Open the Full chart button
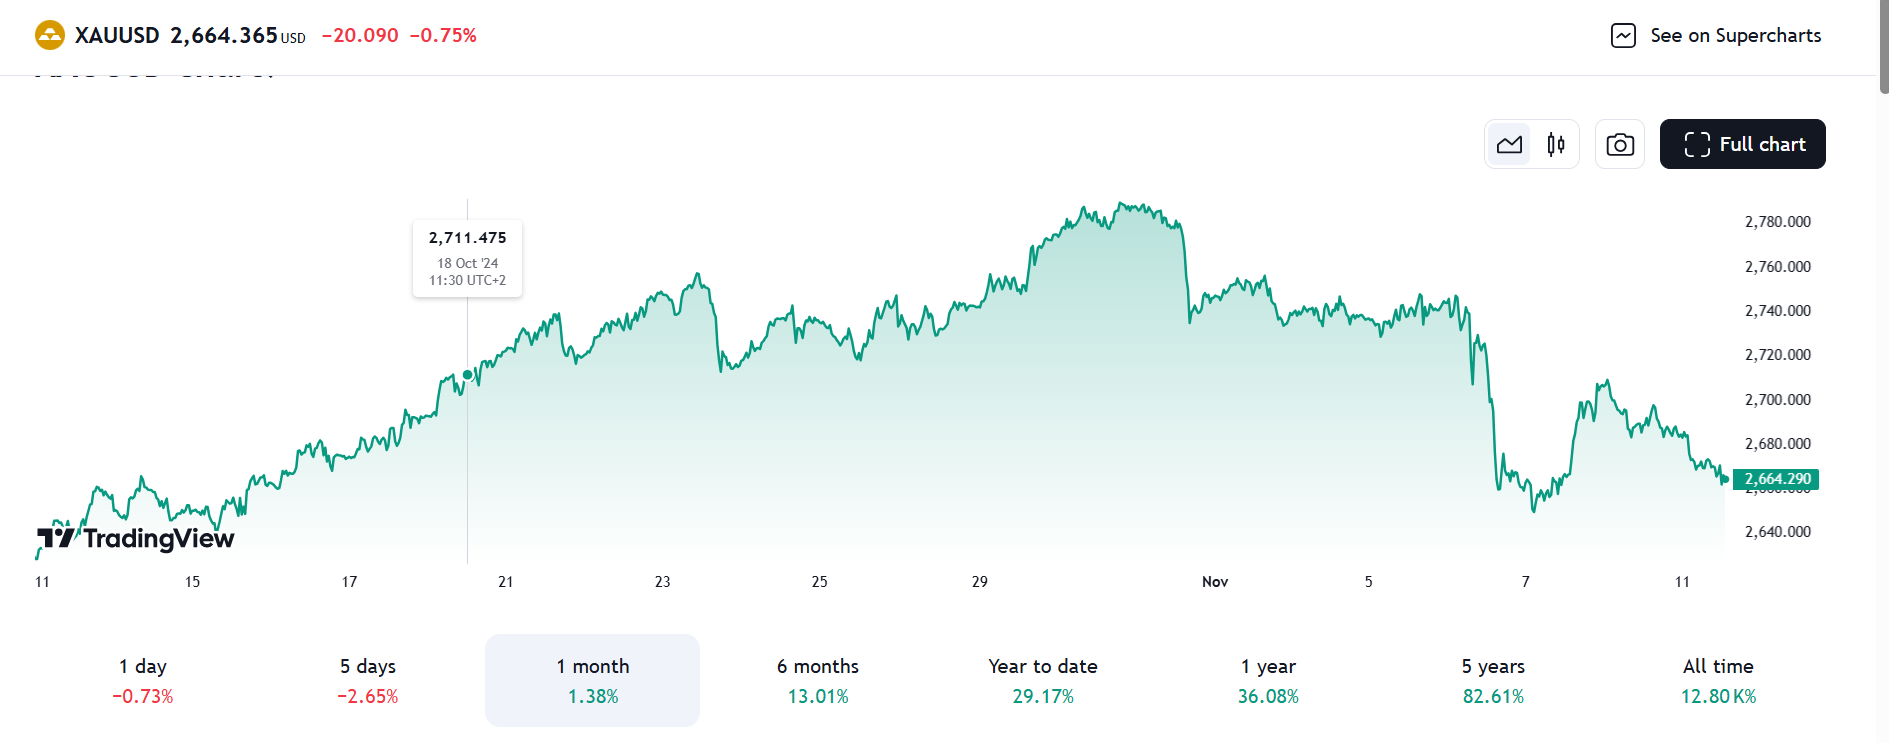Viewport: 1889px width, 743px height. click(x=1742, y=144)
